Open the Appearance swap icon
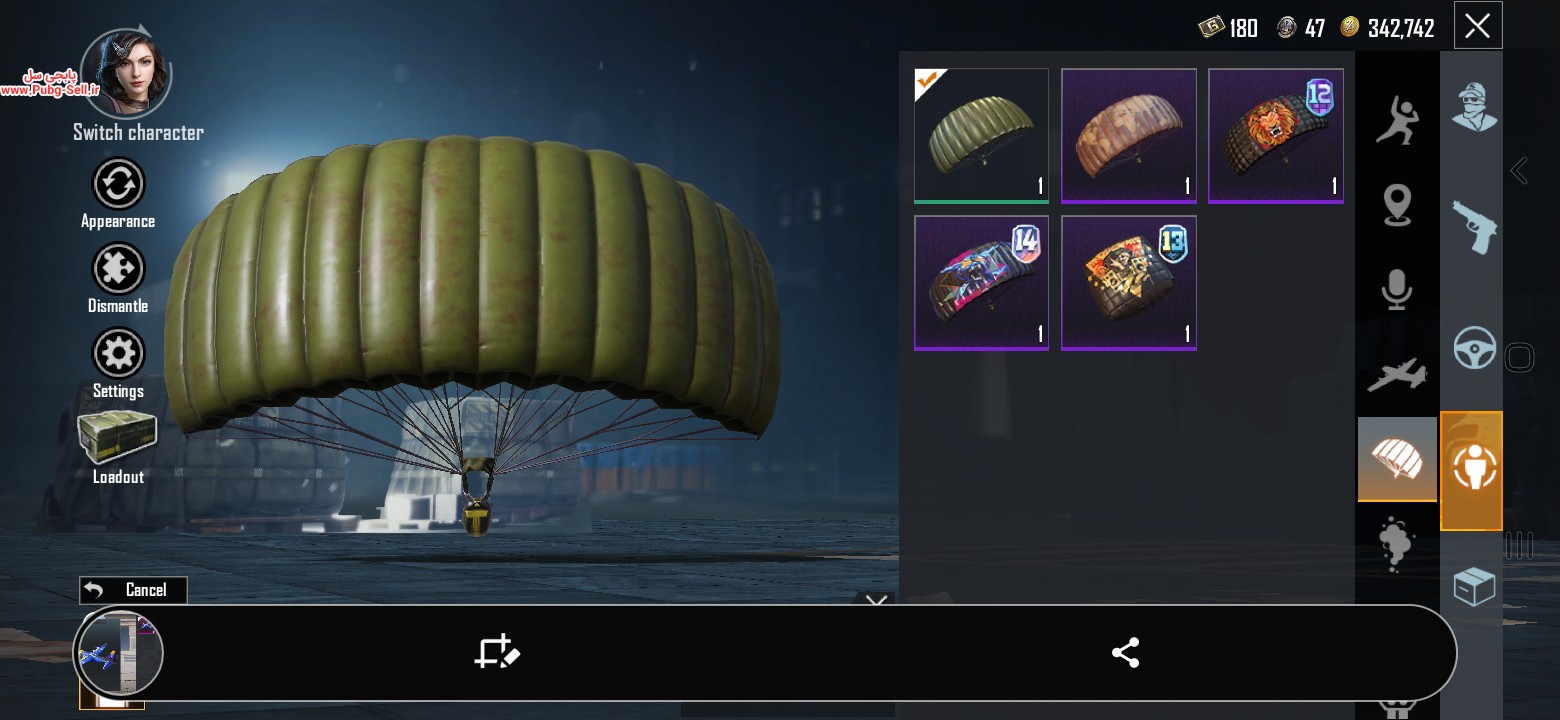The height and width of the screenshot is (720, 1560). click(x=118, y=184)
